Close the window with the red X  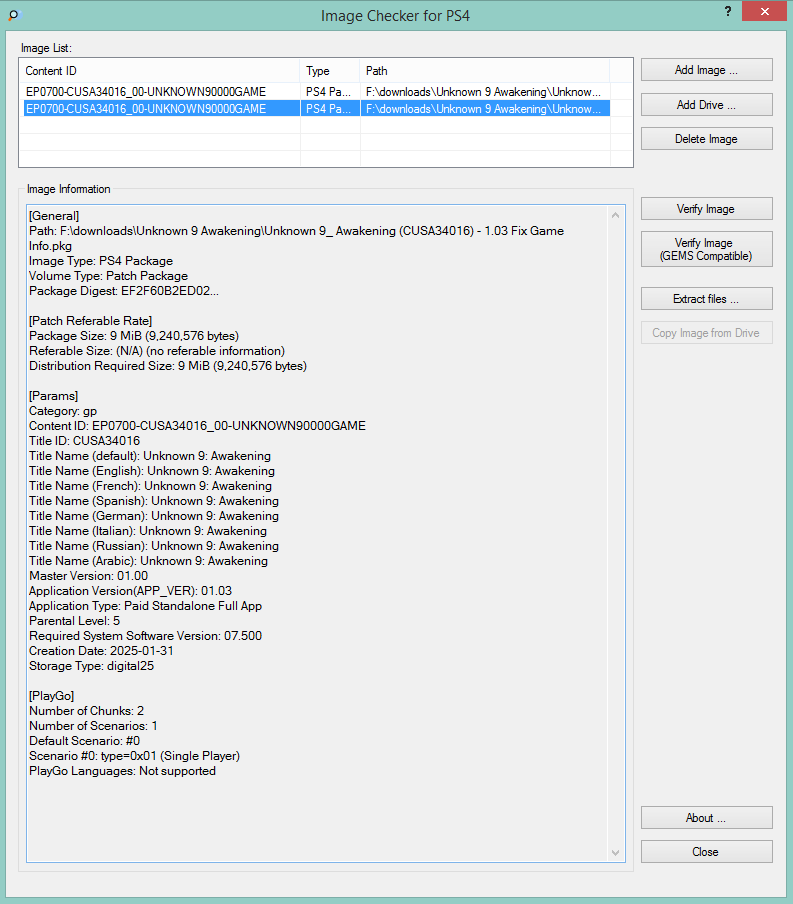(x=765, y=12)
